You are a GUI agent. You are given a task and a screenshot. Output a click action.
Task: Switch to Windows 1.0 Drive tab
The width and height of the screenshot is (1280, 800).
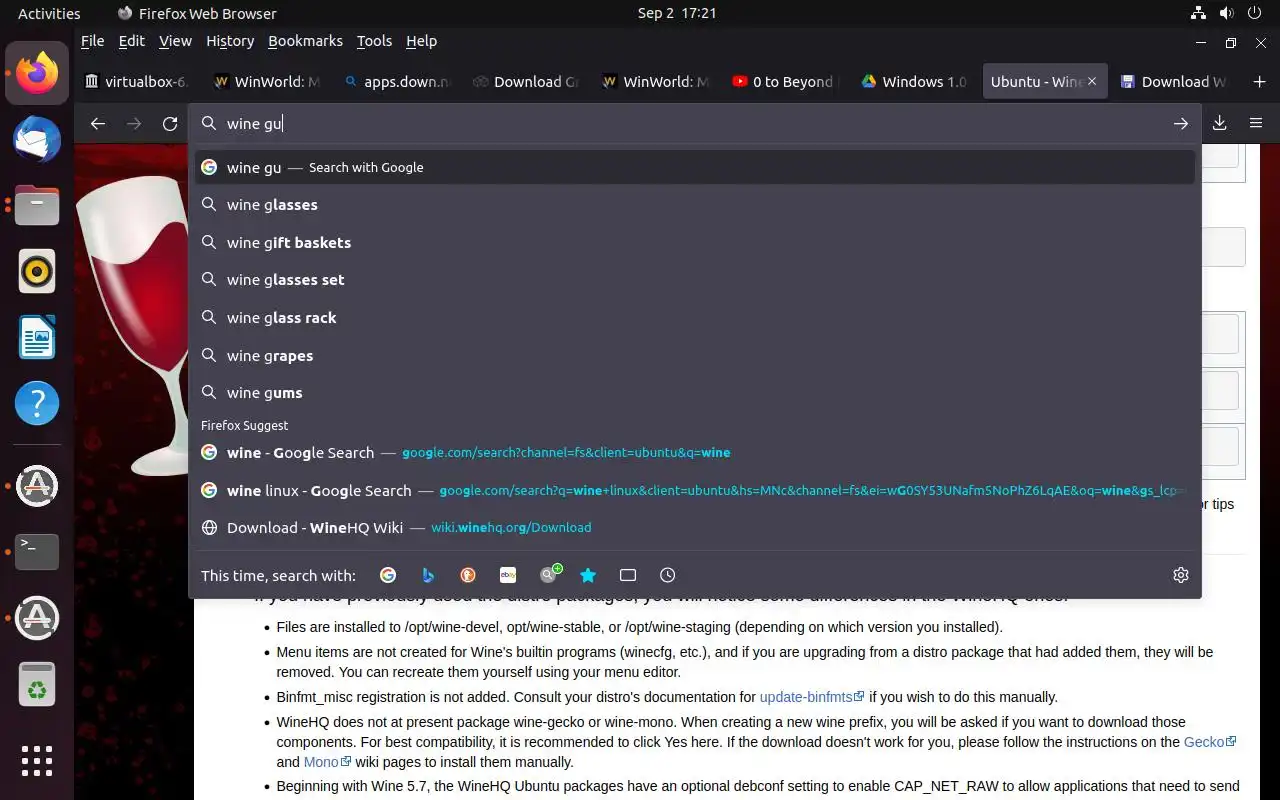[x=915, y=82]
